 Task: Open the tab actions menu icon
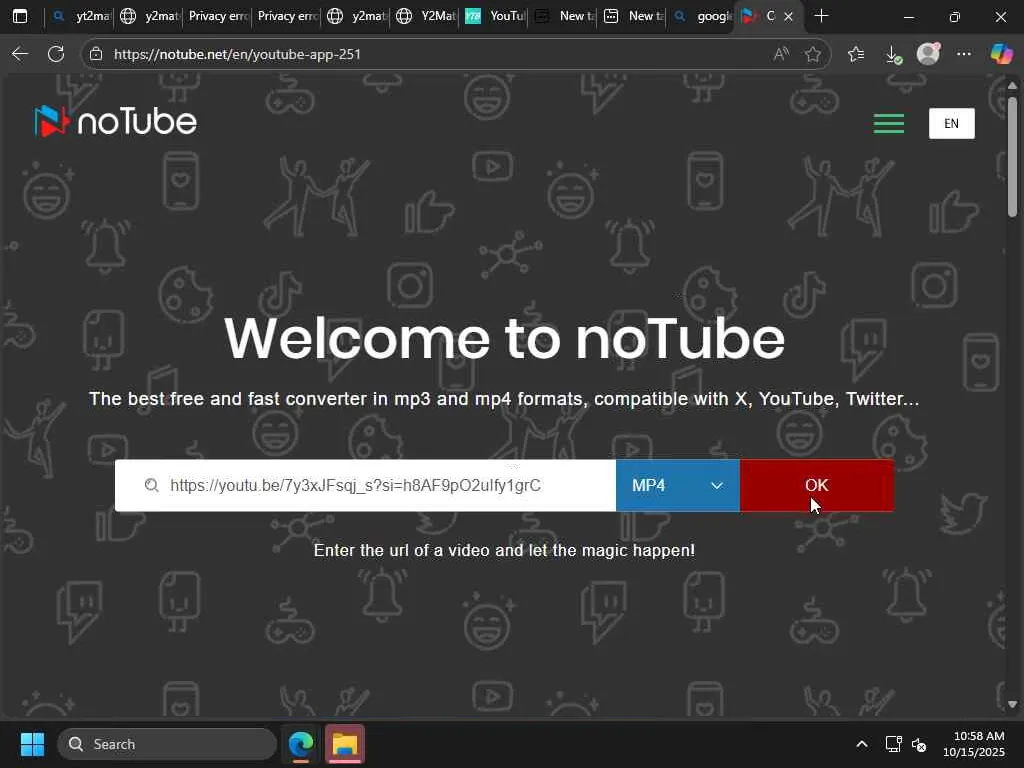(20, 16)
